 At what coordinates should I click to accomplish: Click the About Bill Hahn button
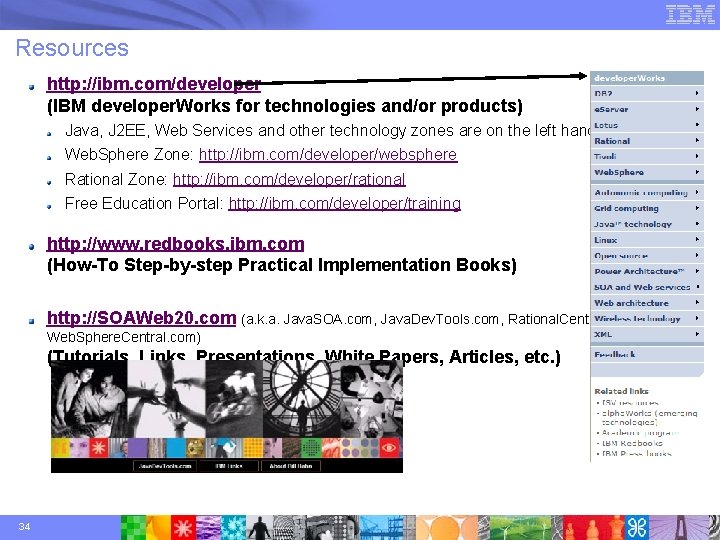[290, 466]
